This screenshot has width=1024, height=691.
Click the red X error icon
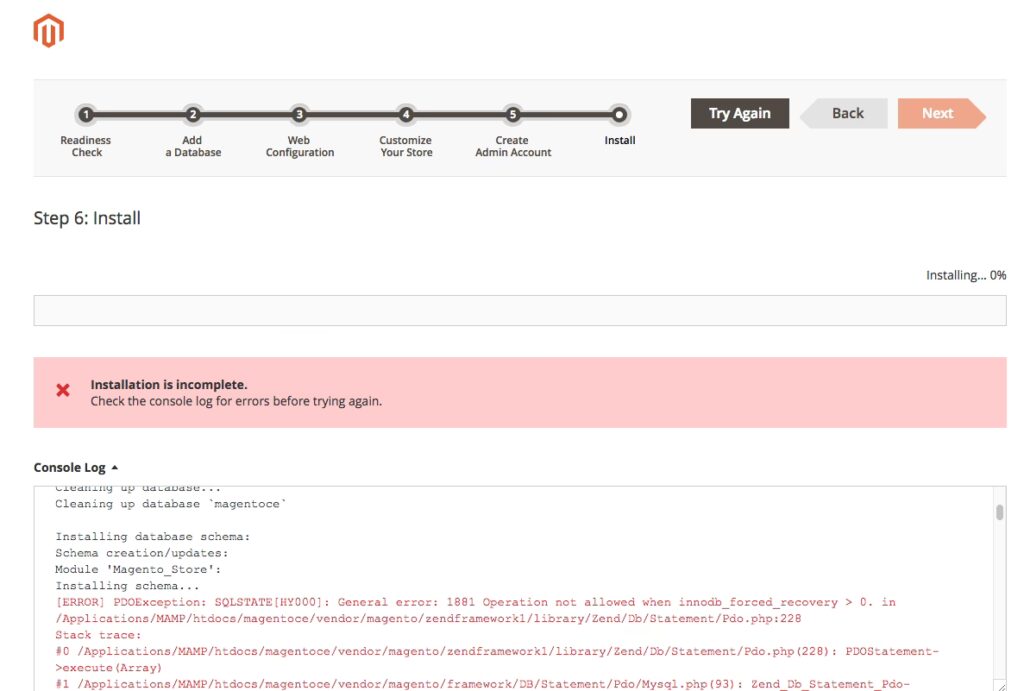[63, 391]
